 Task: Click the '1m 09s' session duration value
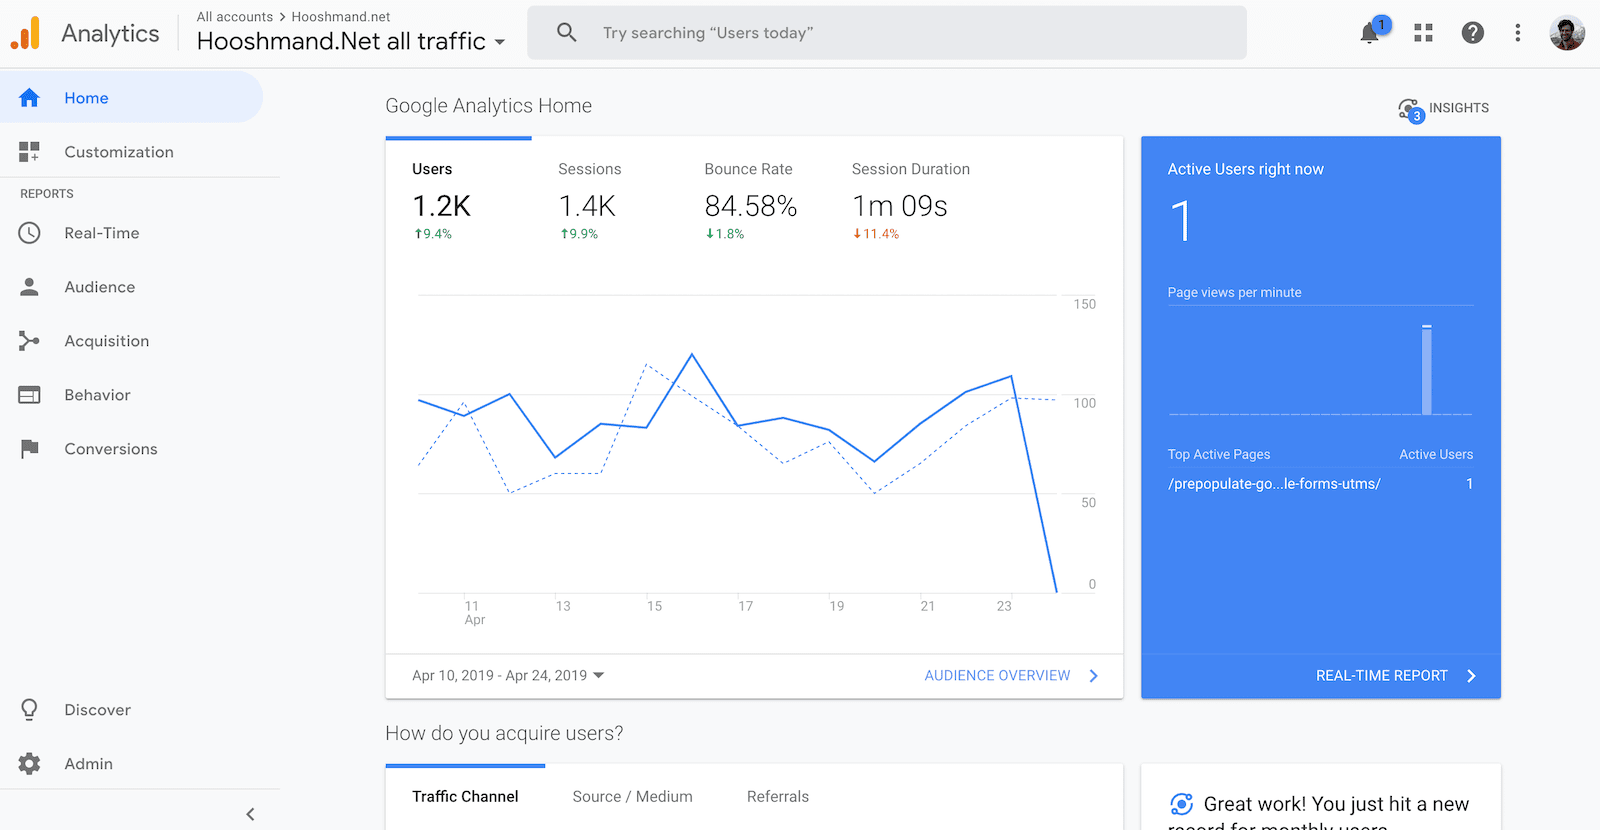click(x=899, y=206)
